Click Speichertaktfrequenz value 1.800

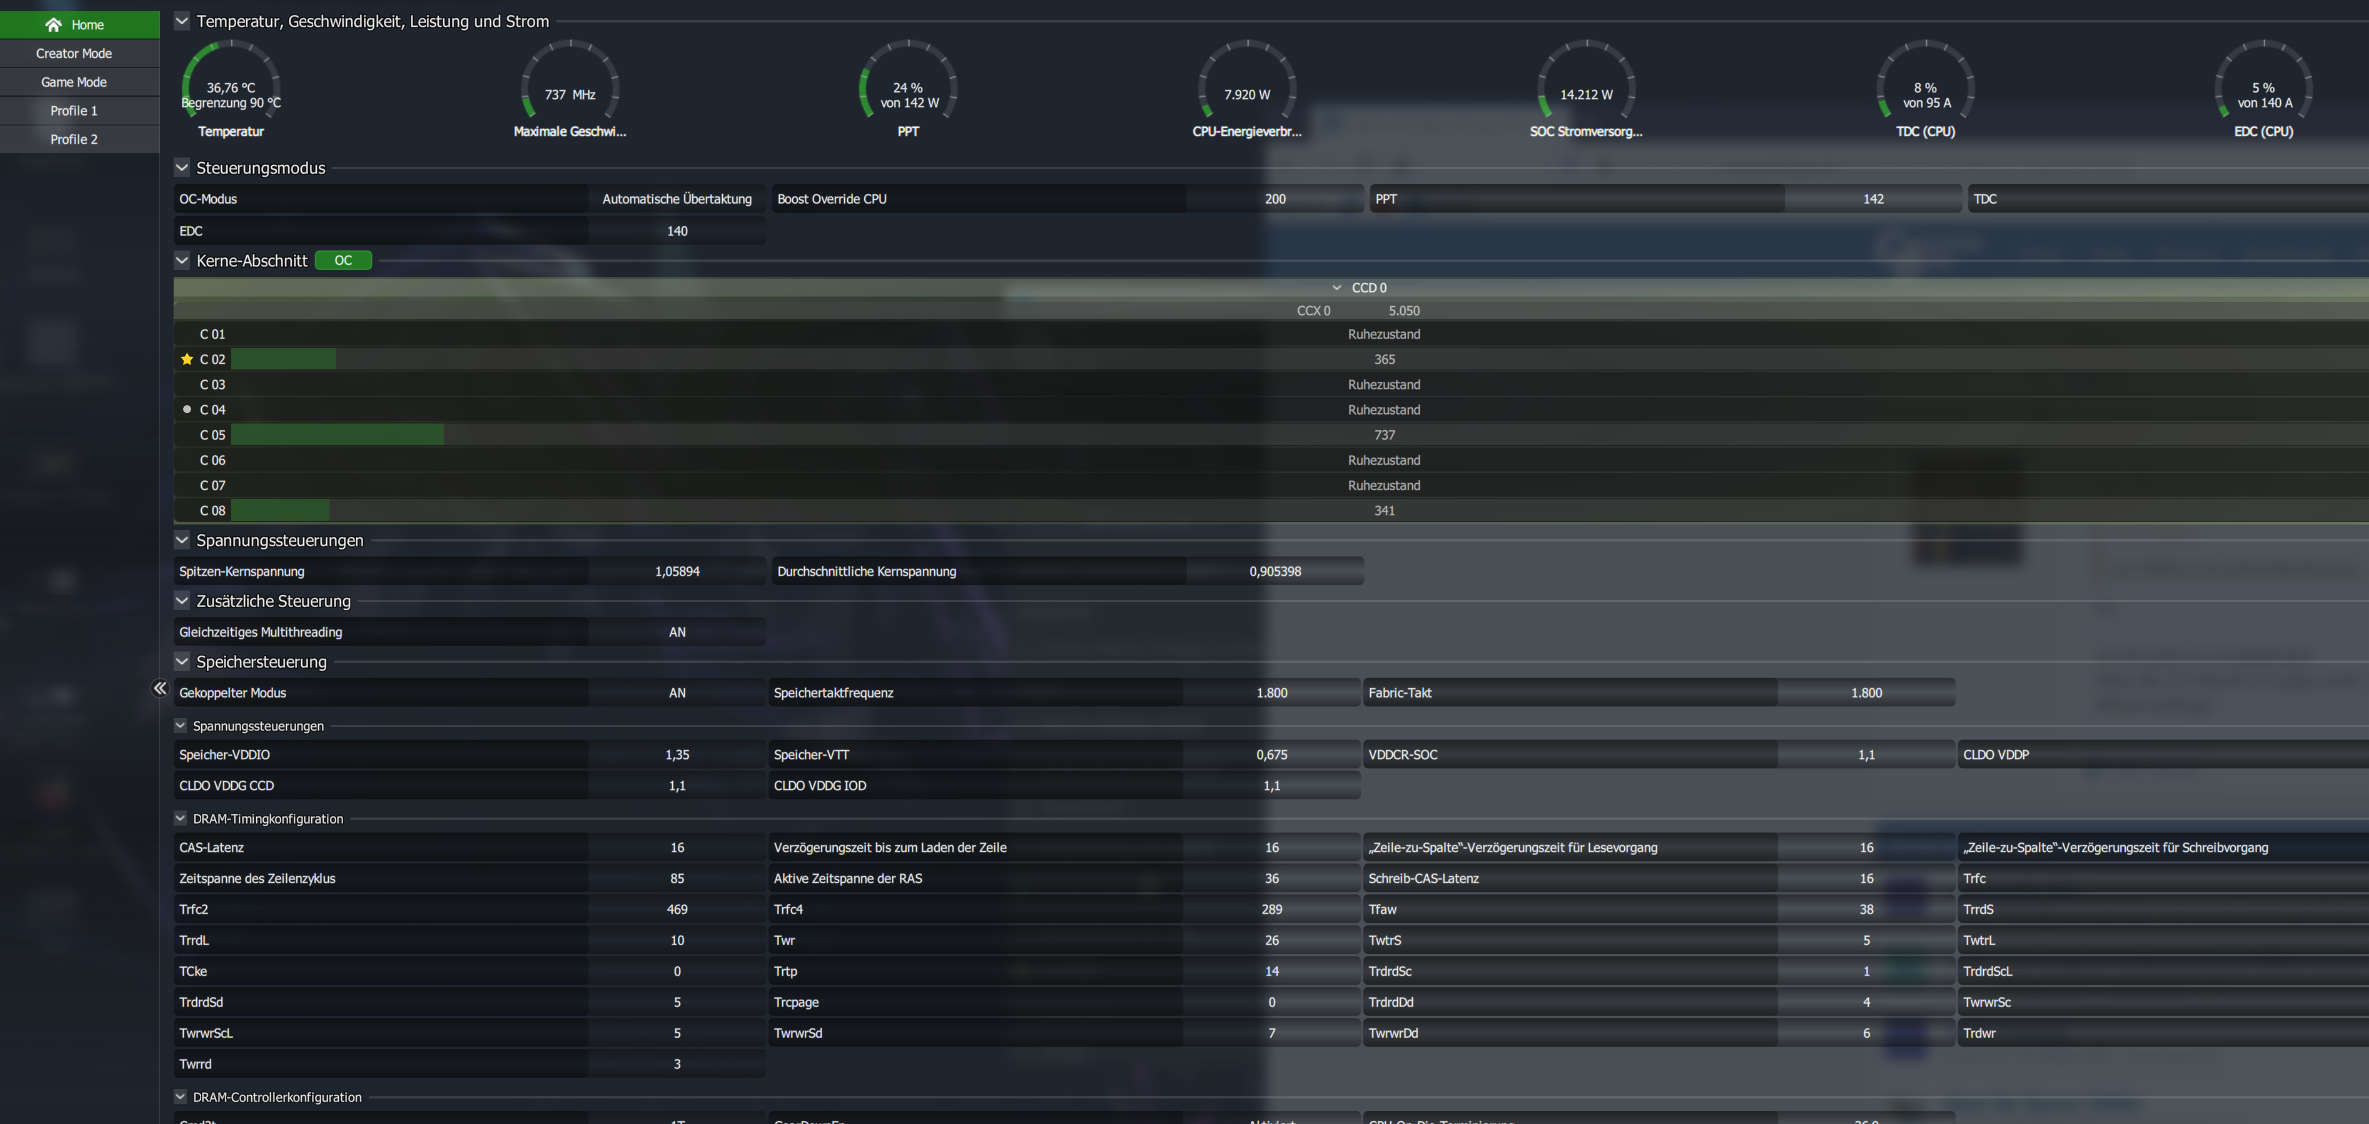[1272, 693]
